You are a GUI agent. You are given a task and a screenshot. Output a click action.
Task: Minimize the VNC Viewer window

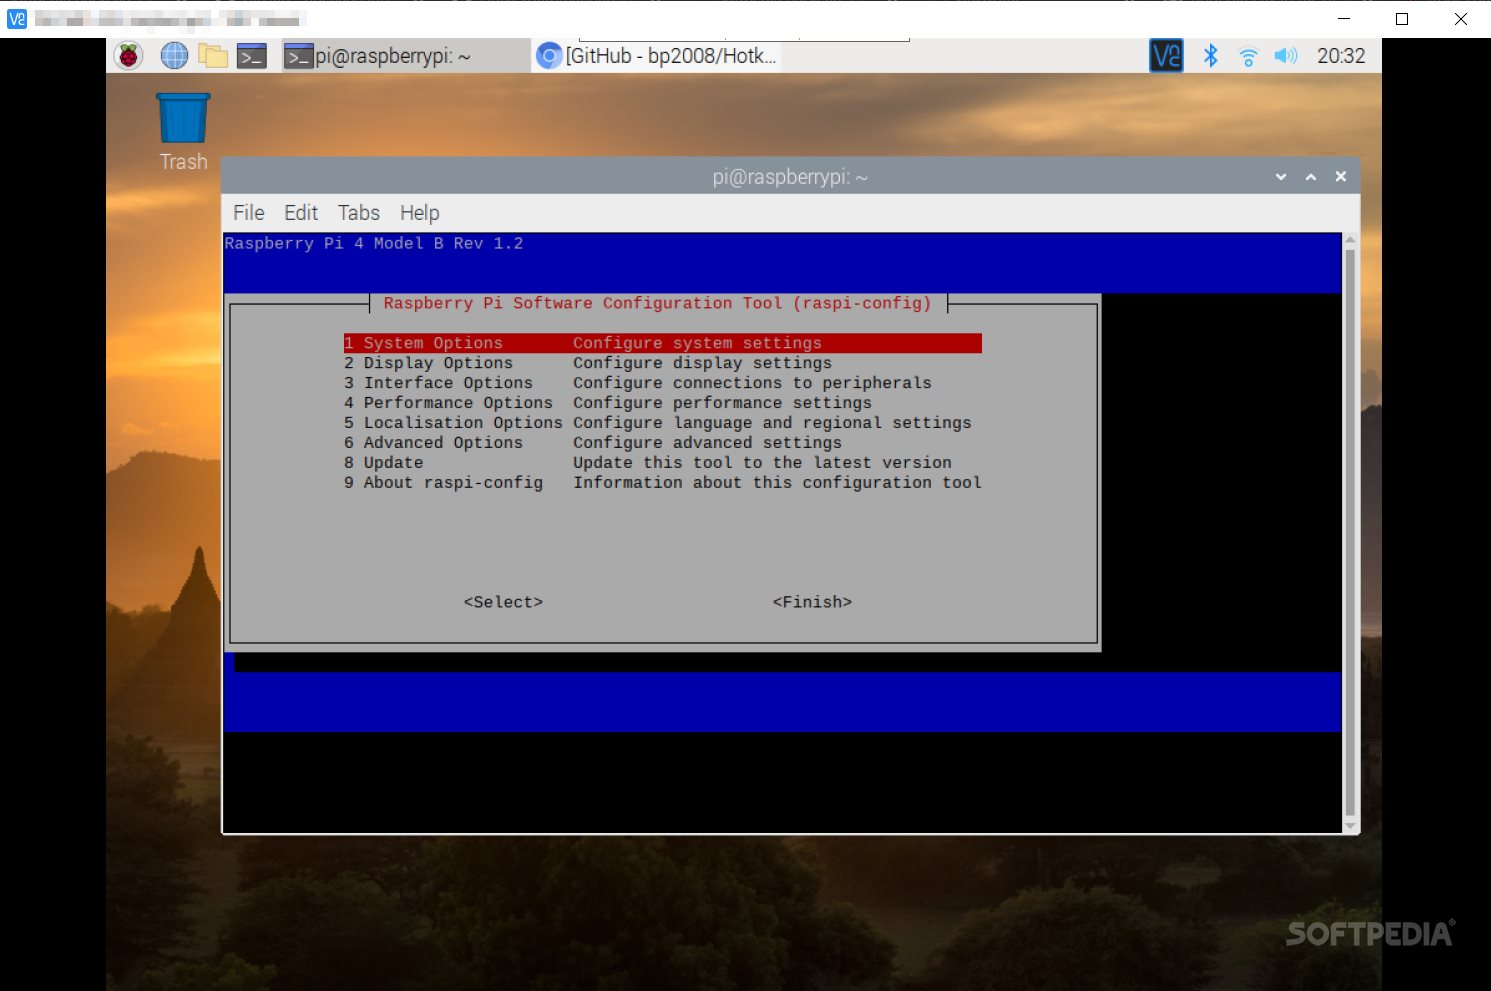(1344, 19)
